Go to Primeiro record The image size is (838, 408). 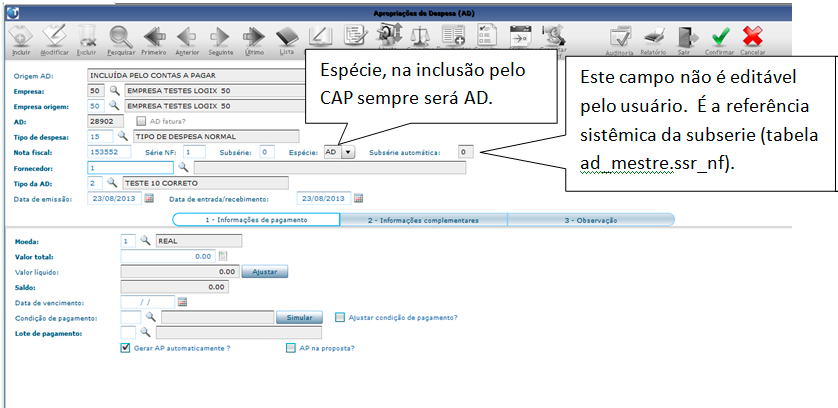[x=153, y=37]
